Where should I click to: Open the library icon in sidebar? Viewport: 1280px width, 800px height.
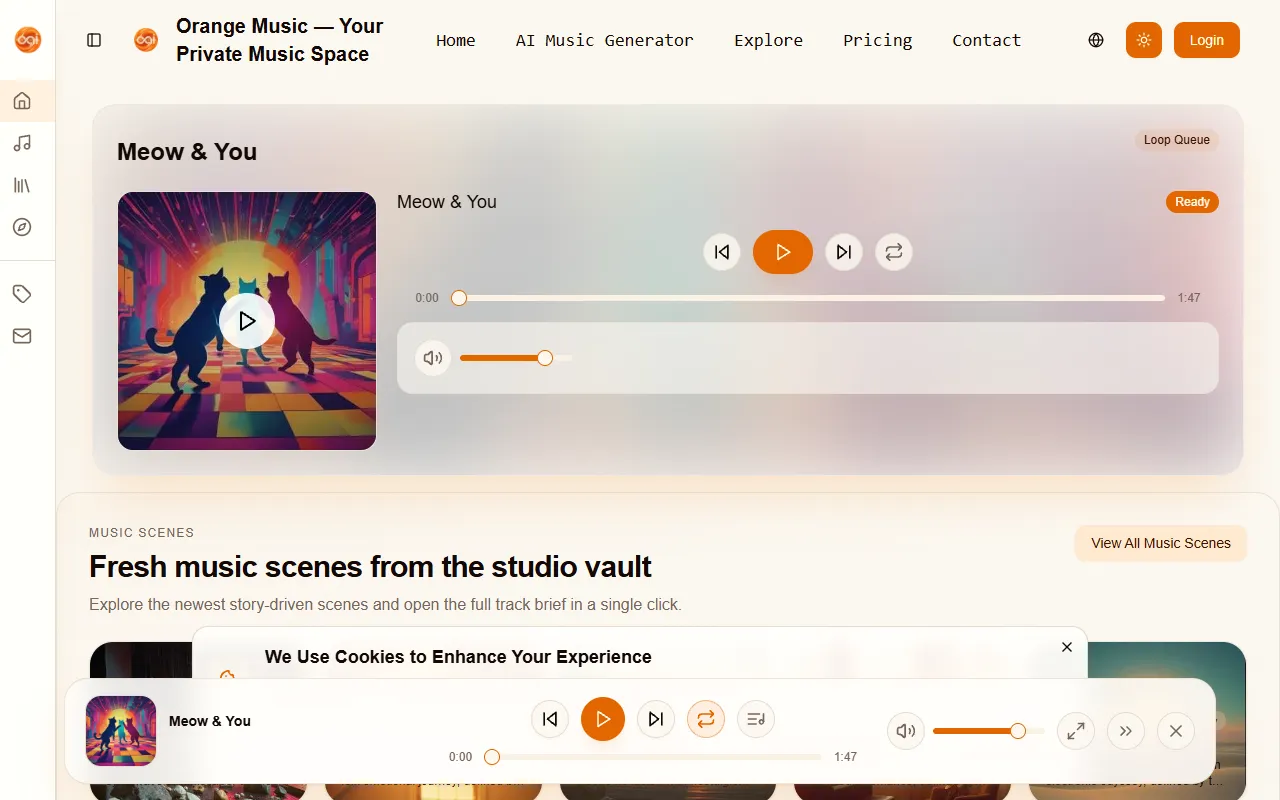[x=22, y=185]
